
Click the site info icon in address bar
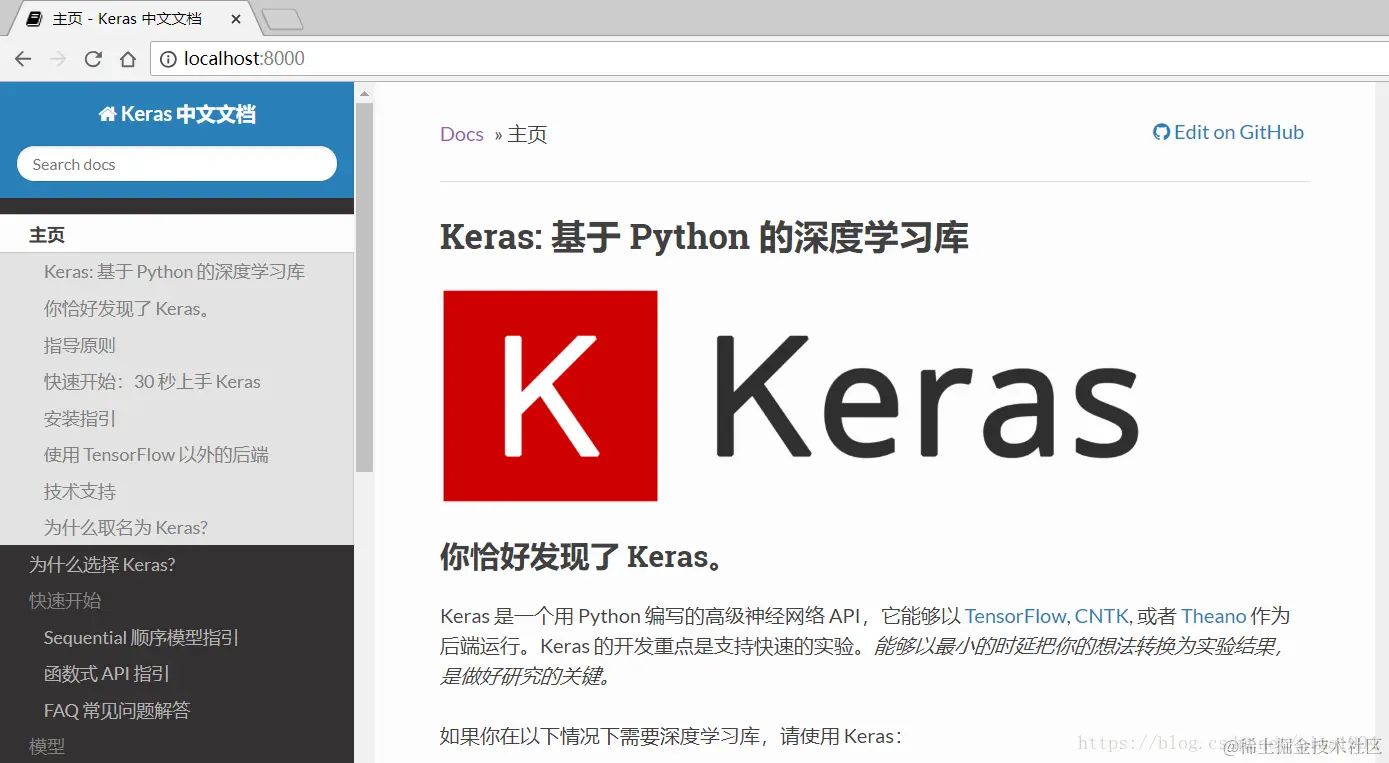(x=168, y=59)
